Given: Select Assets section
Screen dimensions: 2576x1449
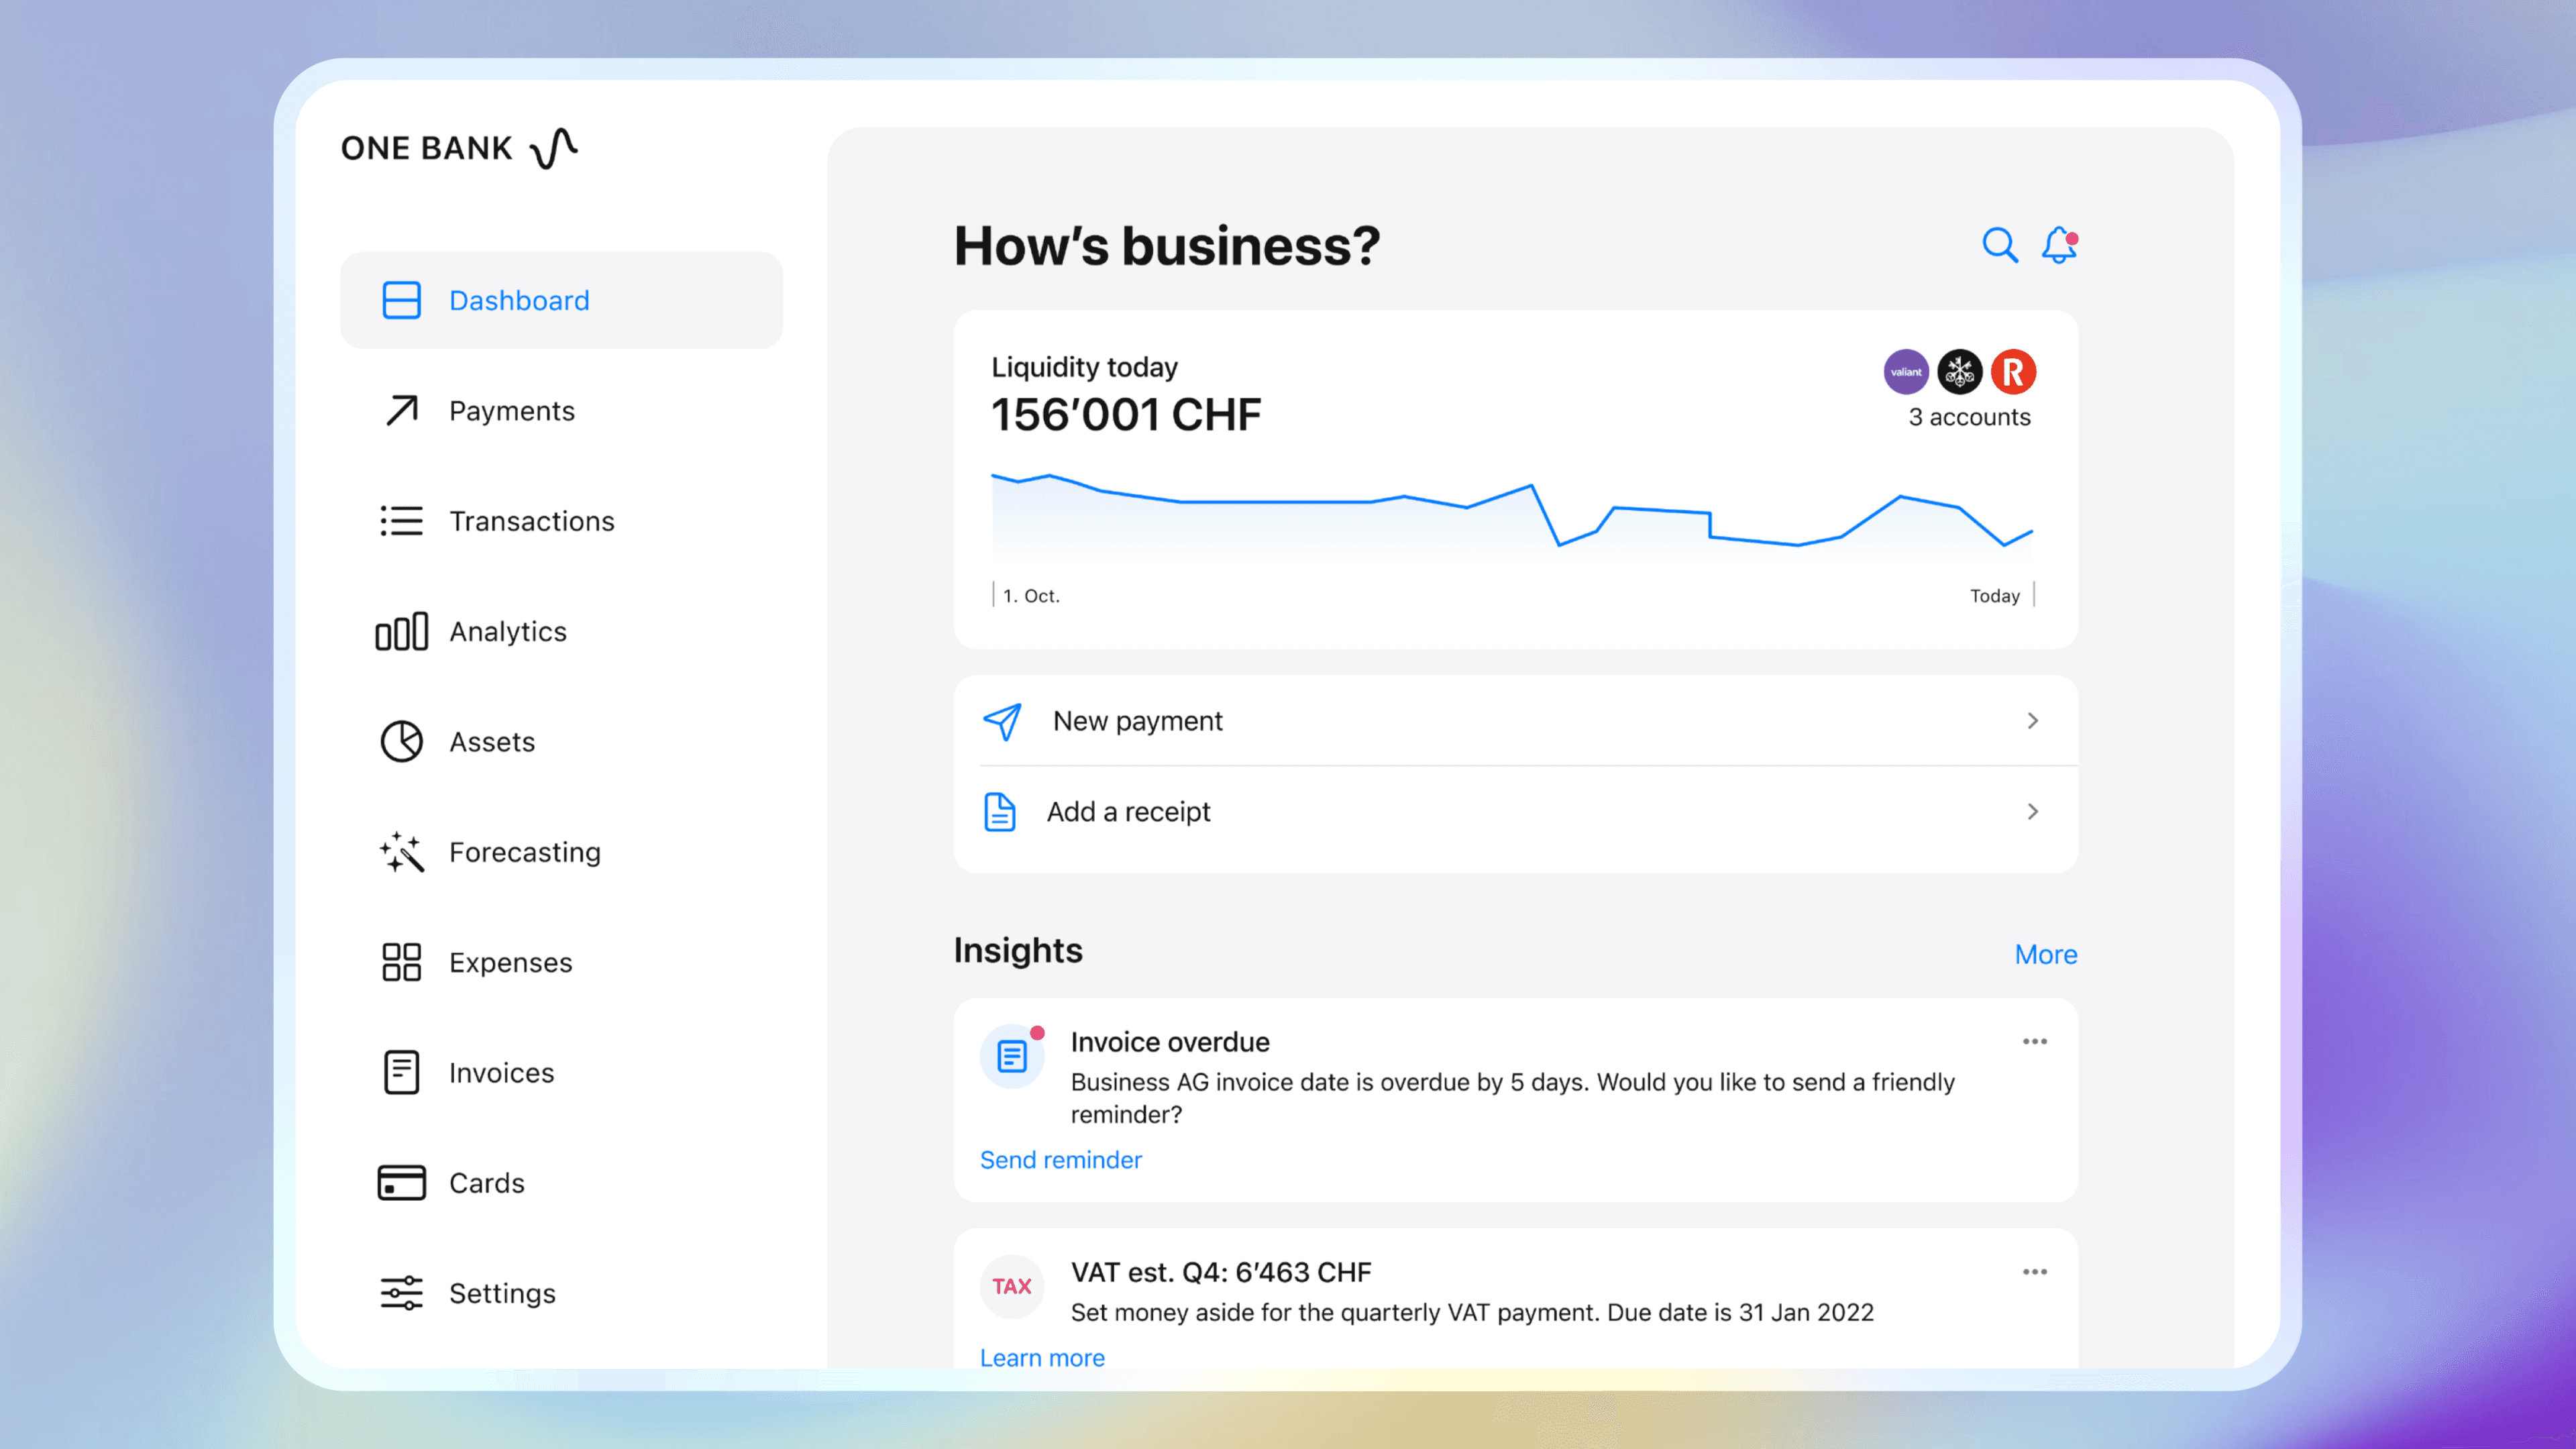Looking at the screenshot, I should 490,739.
